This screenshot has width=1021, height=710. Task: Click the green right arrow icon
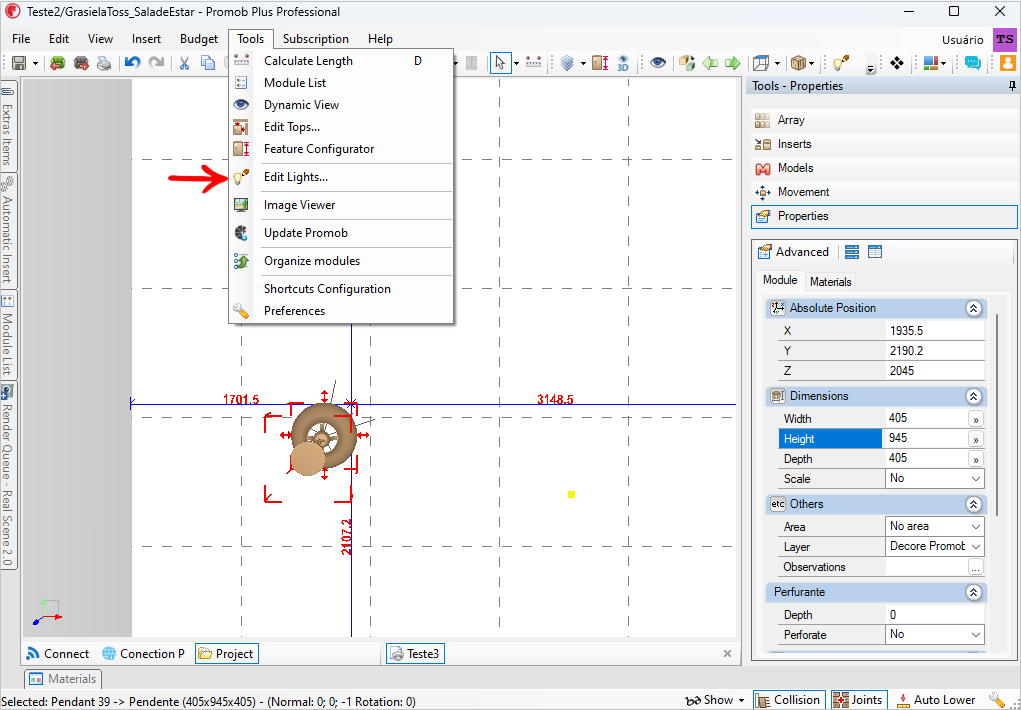(x=733, y=63)
